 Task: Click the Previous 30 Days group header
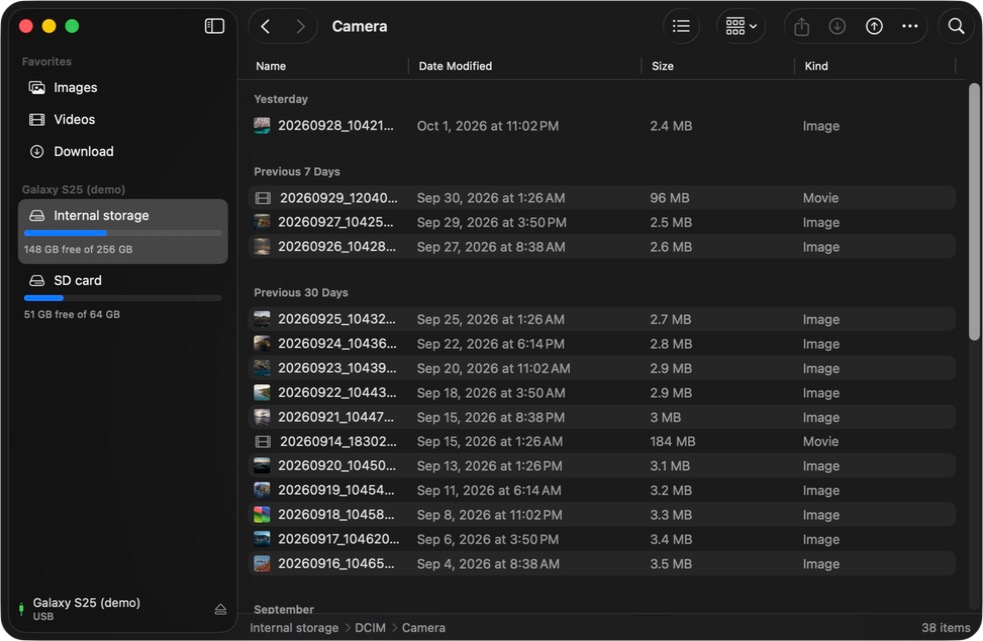coord(301,293)
